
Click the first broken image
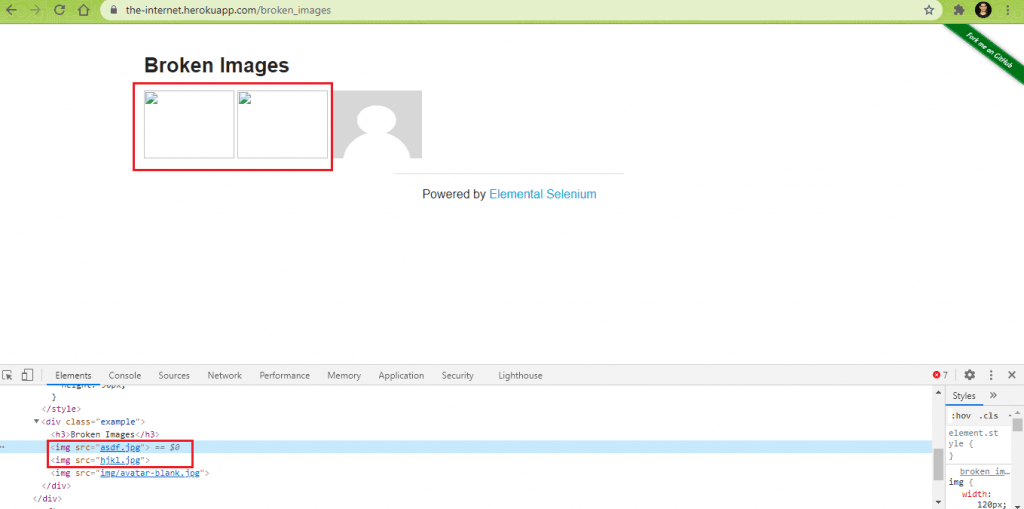189,124
